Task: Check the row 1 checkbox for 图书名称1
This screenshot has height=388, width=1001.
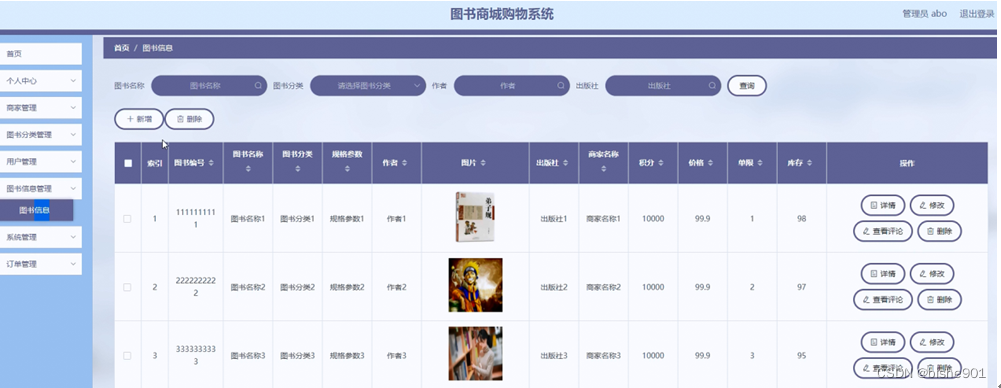Action: (x=127, y=219)
